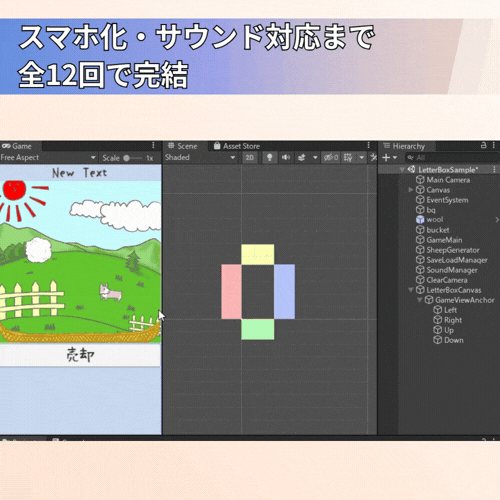Click the bucket cube icon
Image resolution: width=500 pixels, height=500 pixels.
[x=420, y=230]
